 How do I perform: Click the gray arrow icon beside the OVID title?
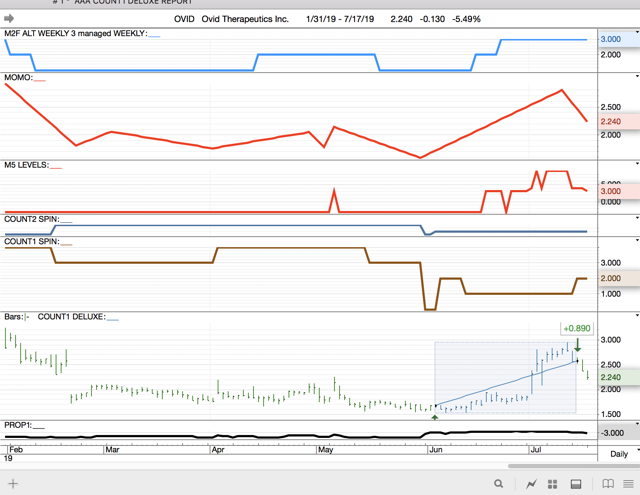[9, 18]
